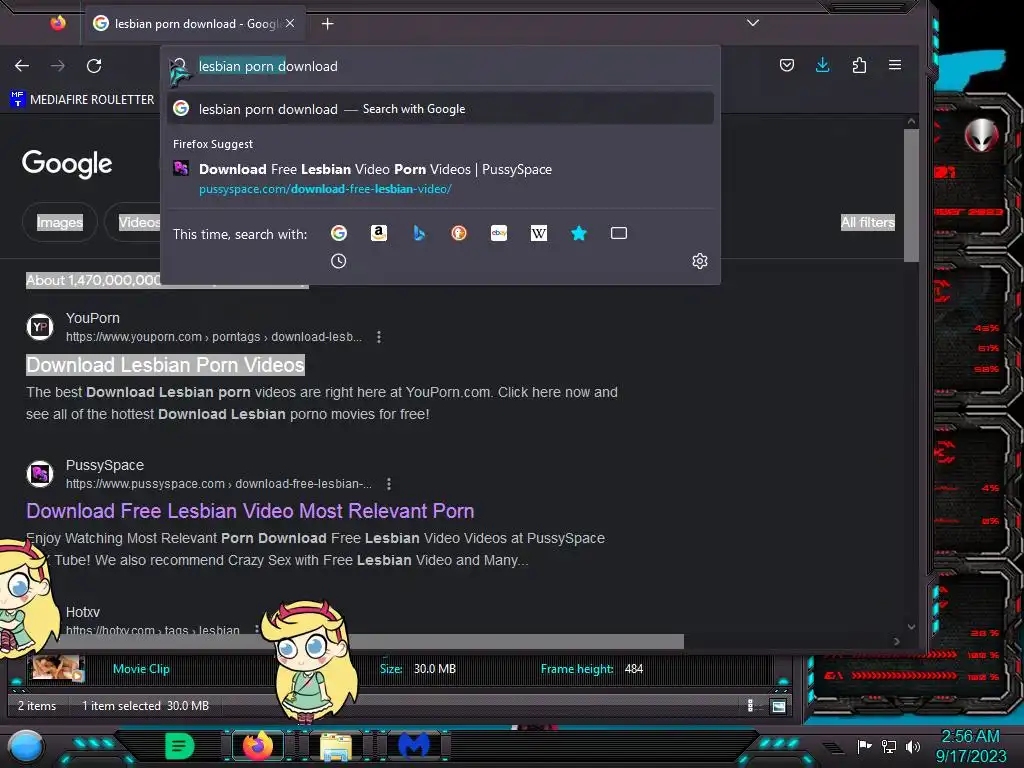Search this time with DuckDuckGo

click(459, 233)
